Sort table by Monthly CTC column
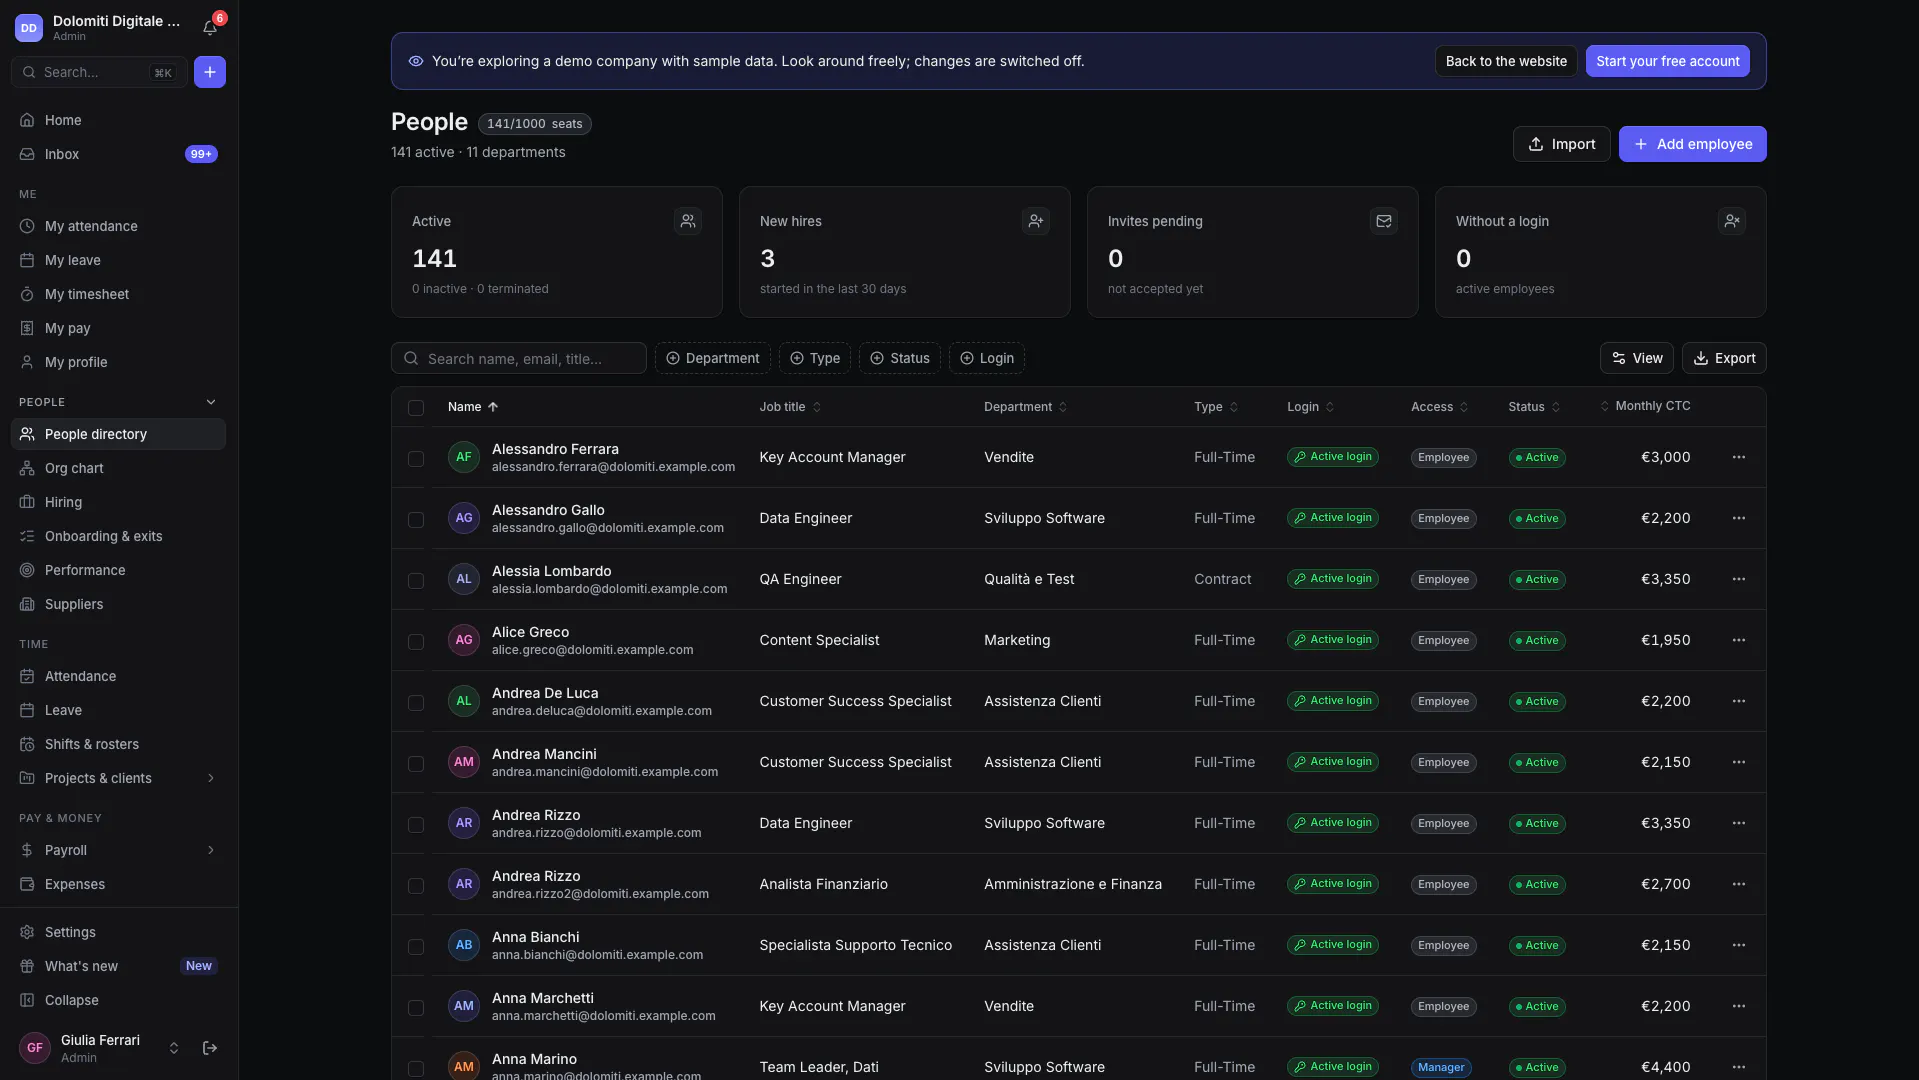The width and height of the screenshot is (1919, 1080). [x=1645, y=406]
